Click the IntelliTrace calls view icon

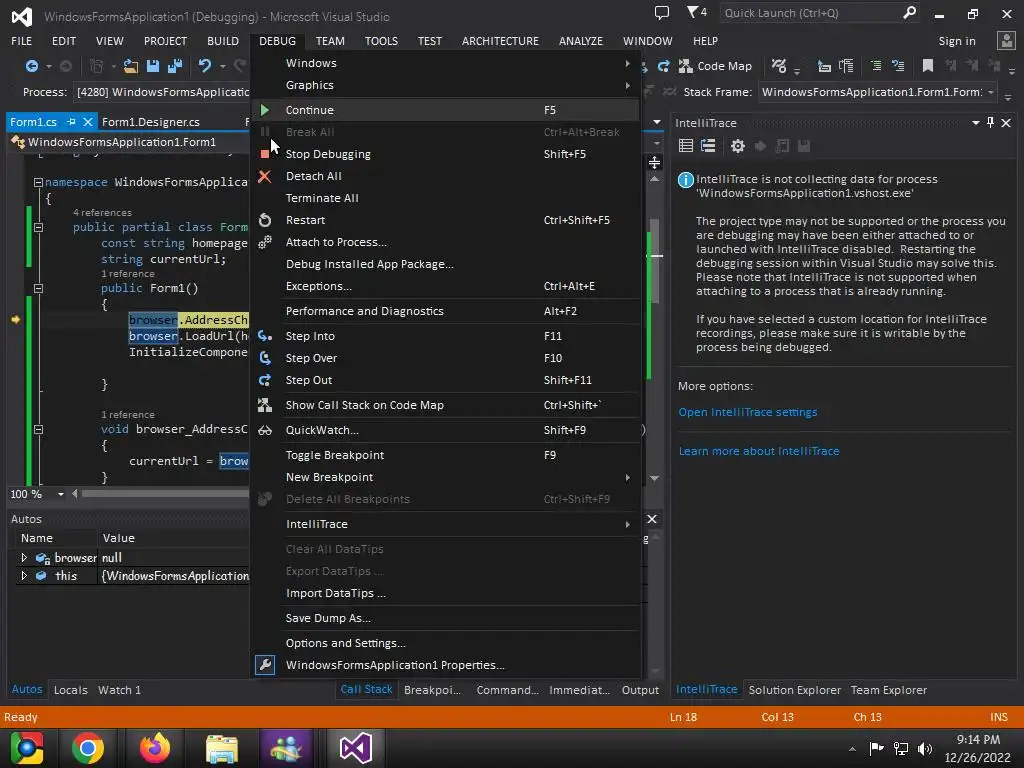(708, 146)
